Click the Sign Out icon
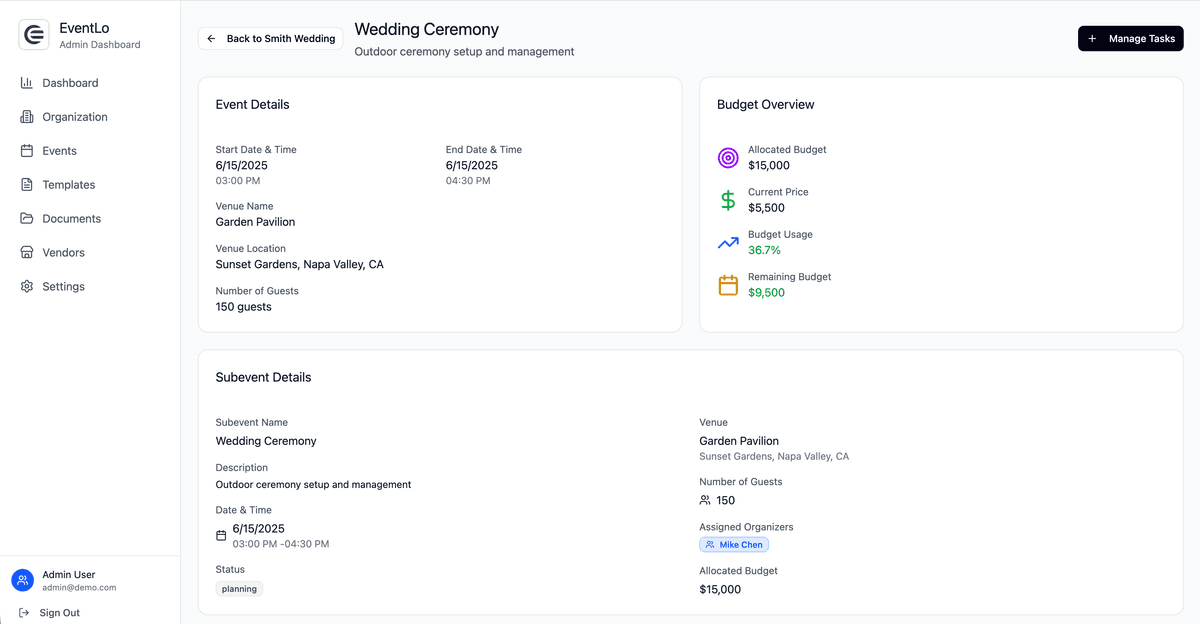Screen dimensions: 1200x624 pos(24,612)
